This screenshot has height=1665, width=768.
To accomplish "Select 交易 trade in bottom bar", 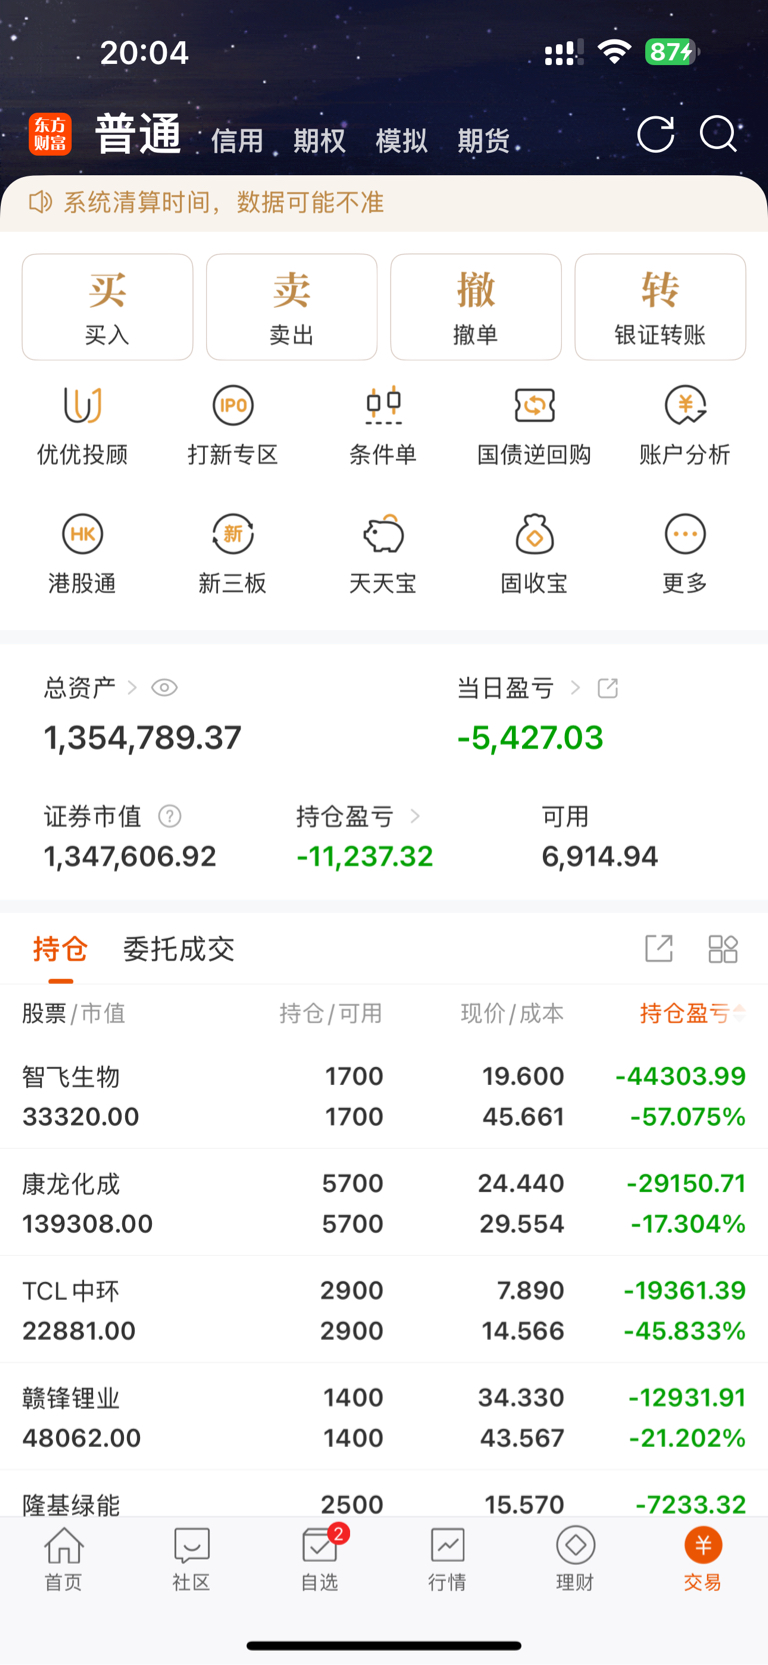I will coord(703,1559).
